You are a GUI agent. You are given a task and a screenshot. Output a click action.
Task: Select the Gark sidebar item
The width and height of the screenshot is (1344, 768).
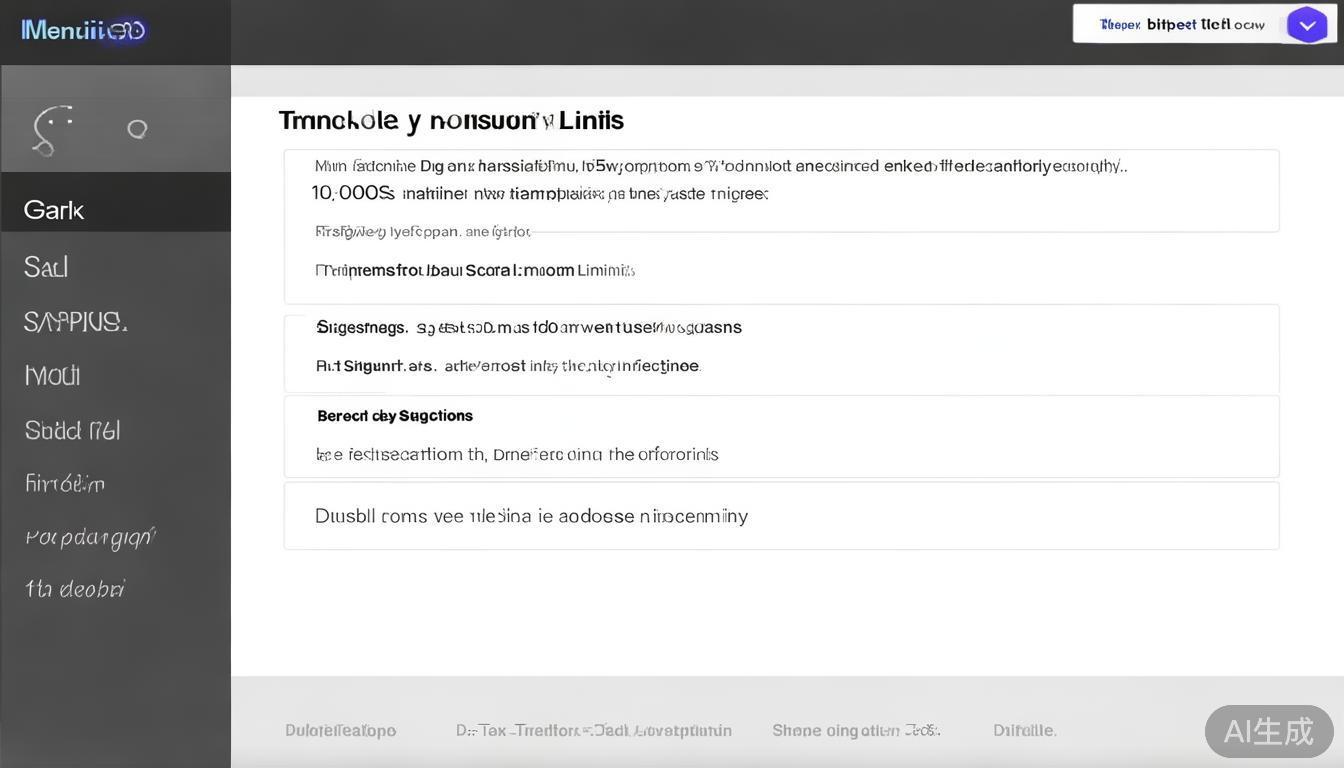[x=54, y=210]
